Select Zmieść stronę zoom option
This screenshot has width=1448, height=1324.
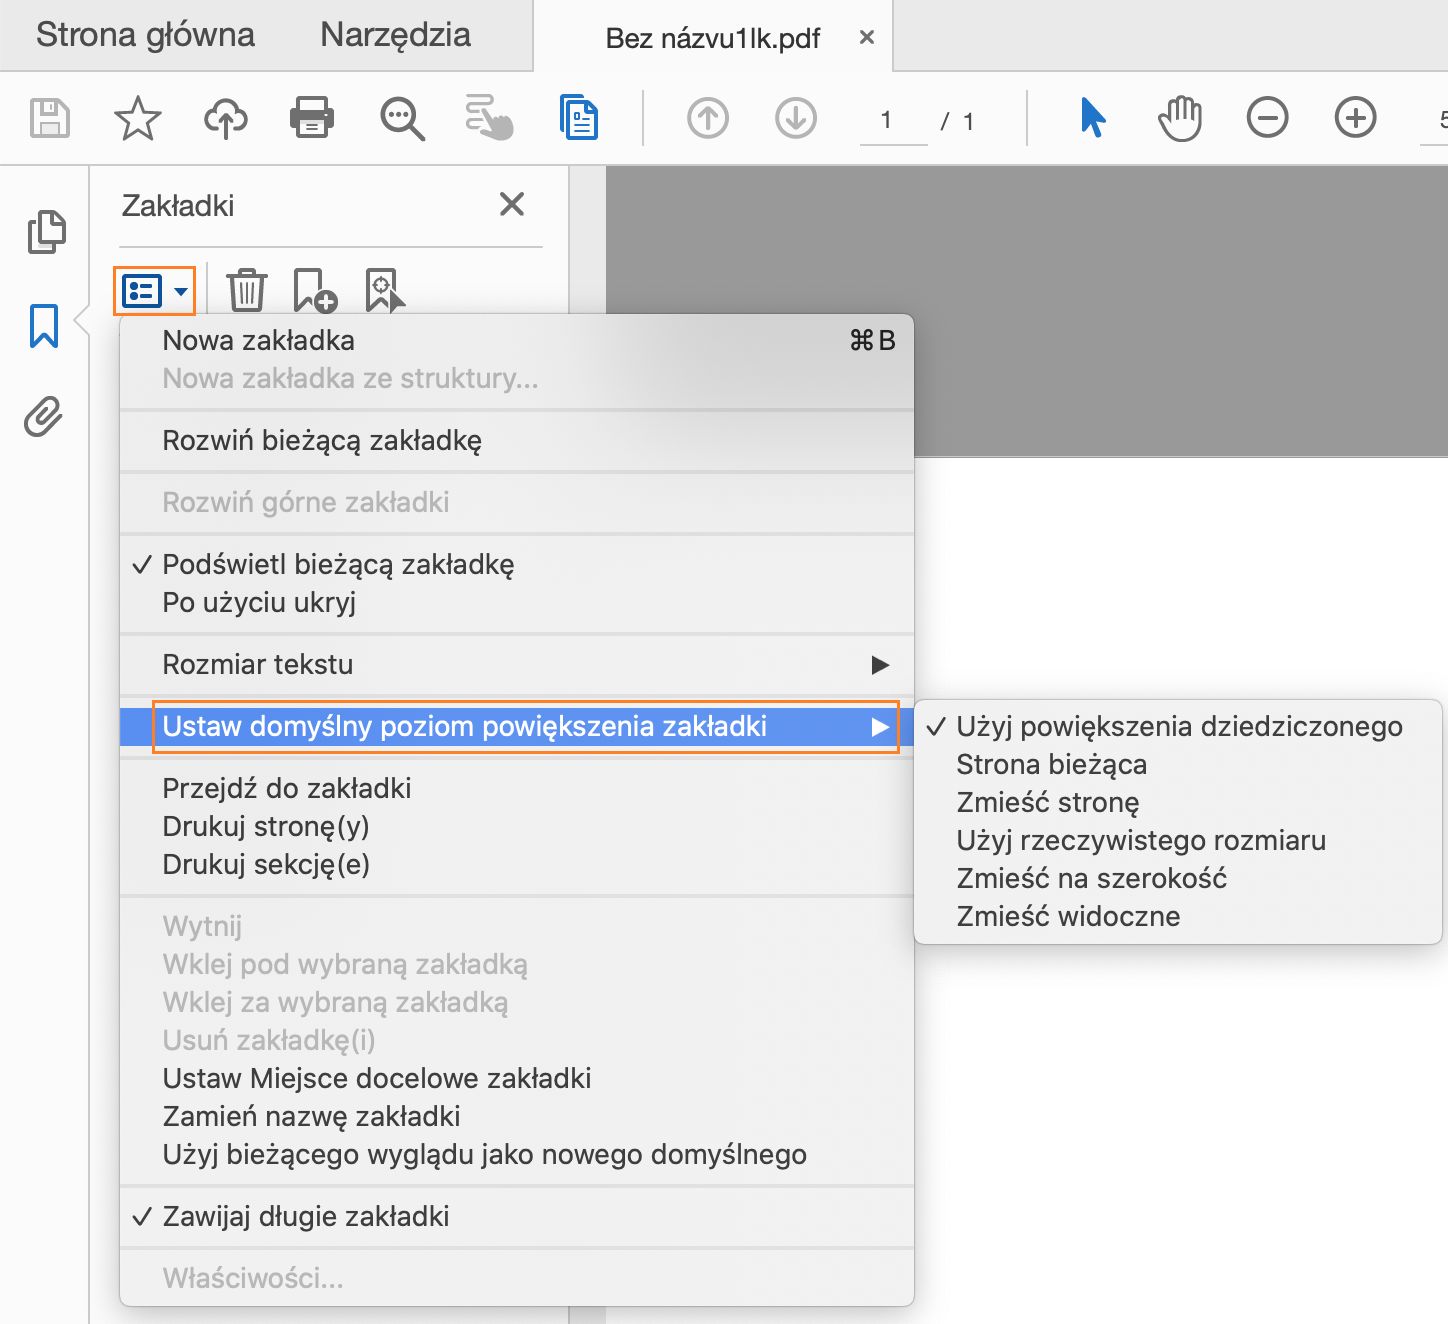(x=1178, y=803)
